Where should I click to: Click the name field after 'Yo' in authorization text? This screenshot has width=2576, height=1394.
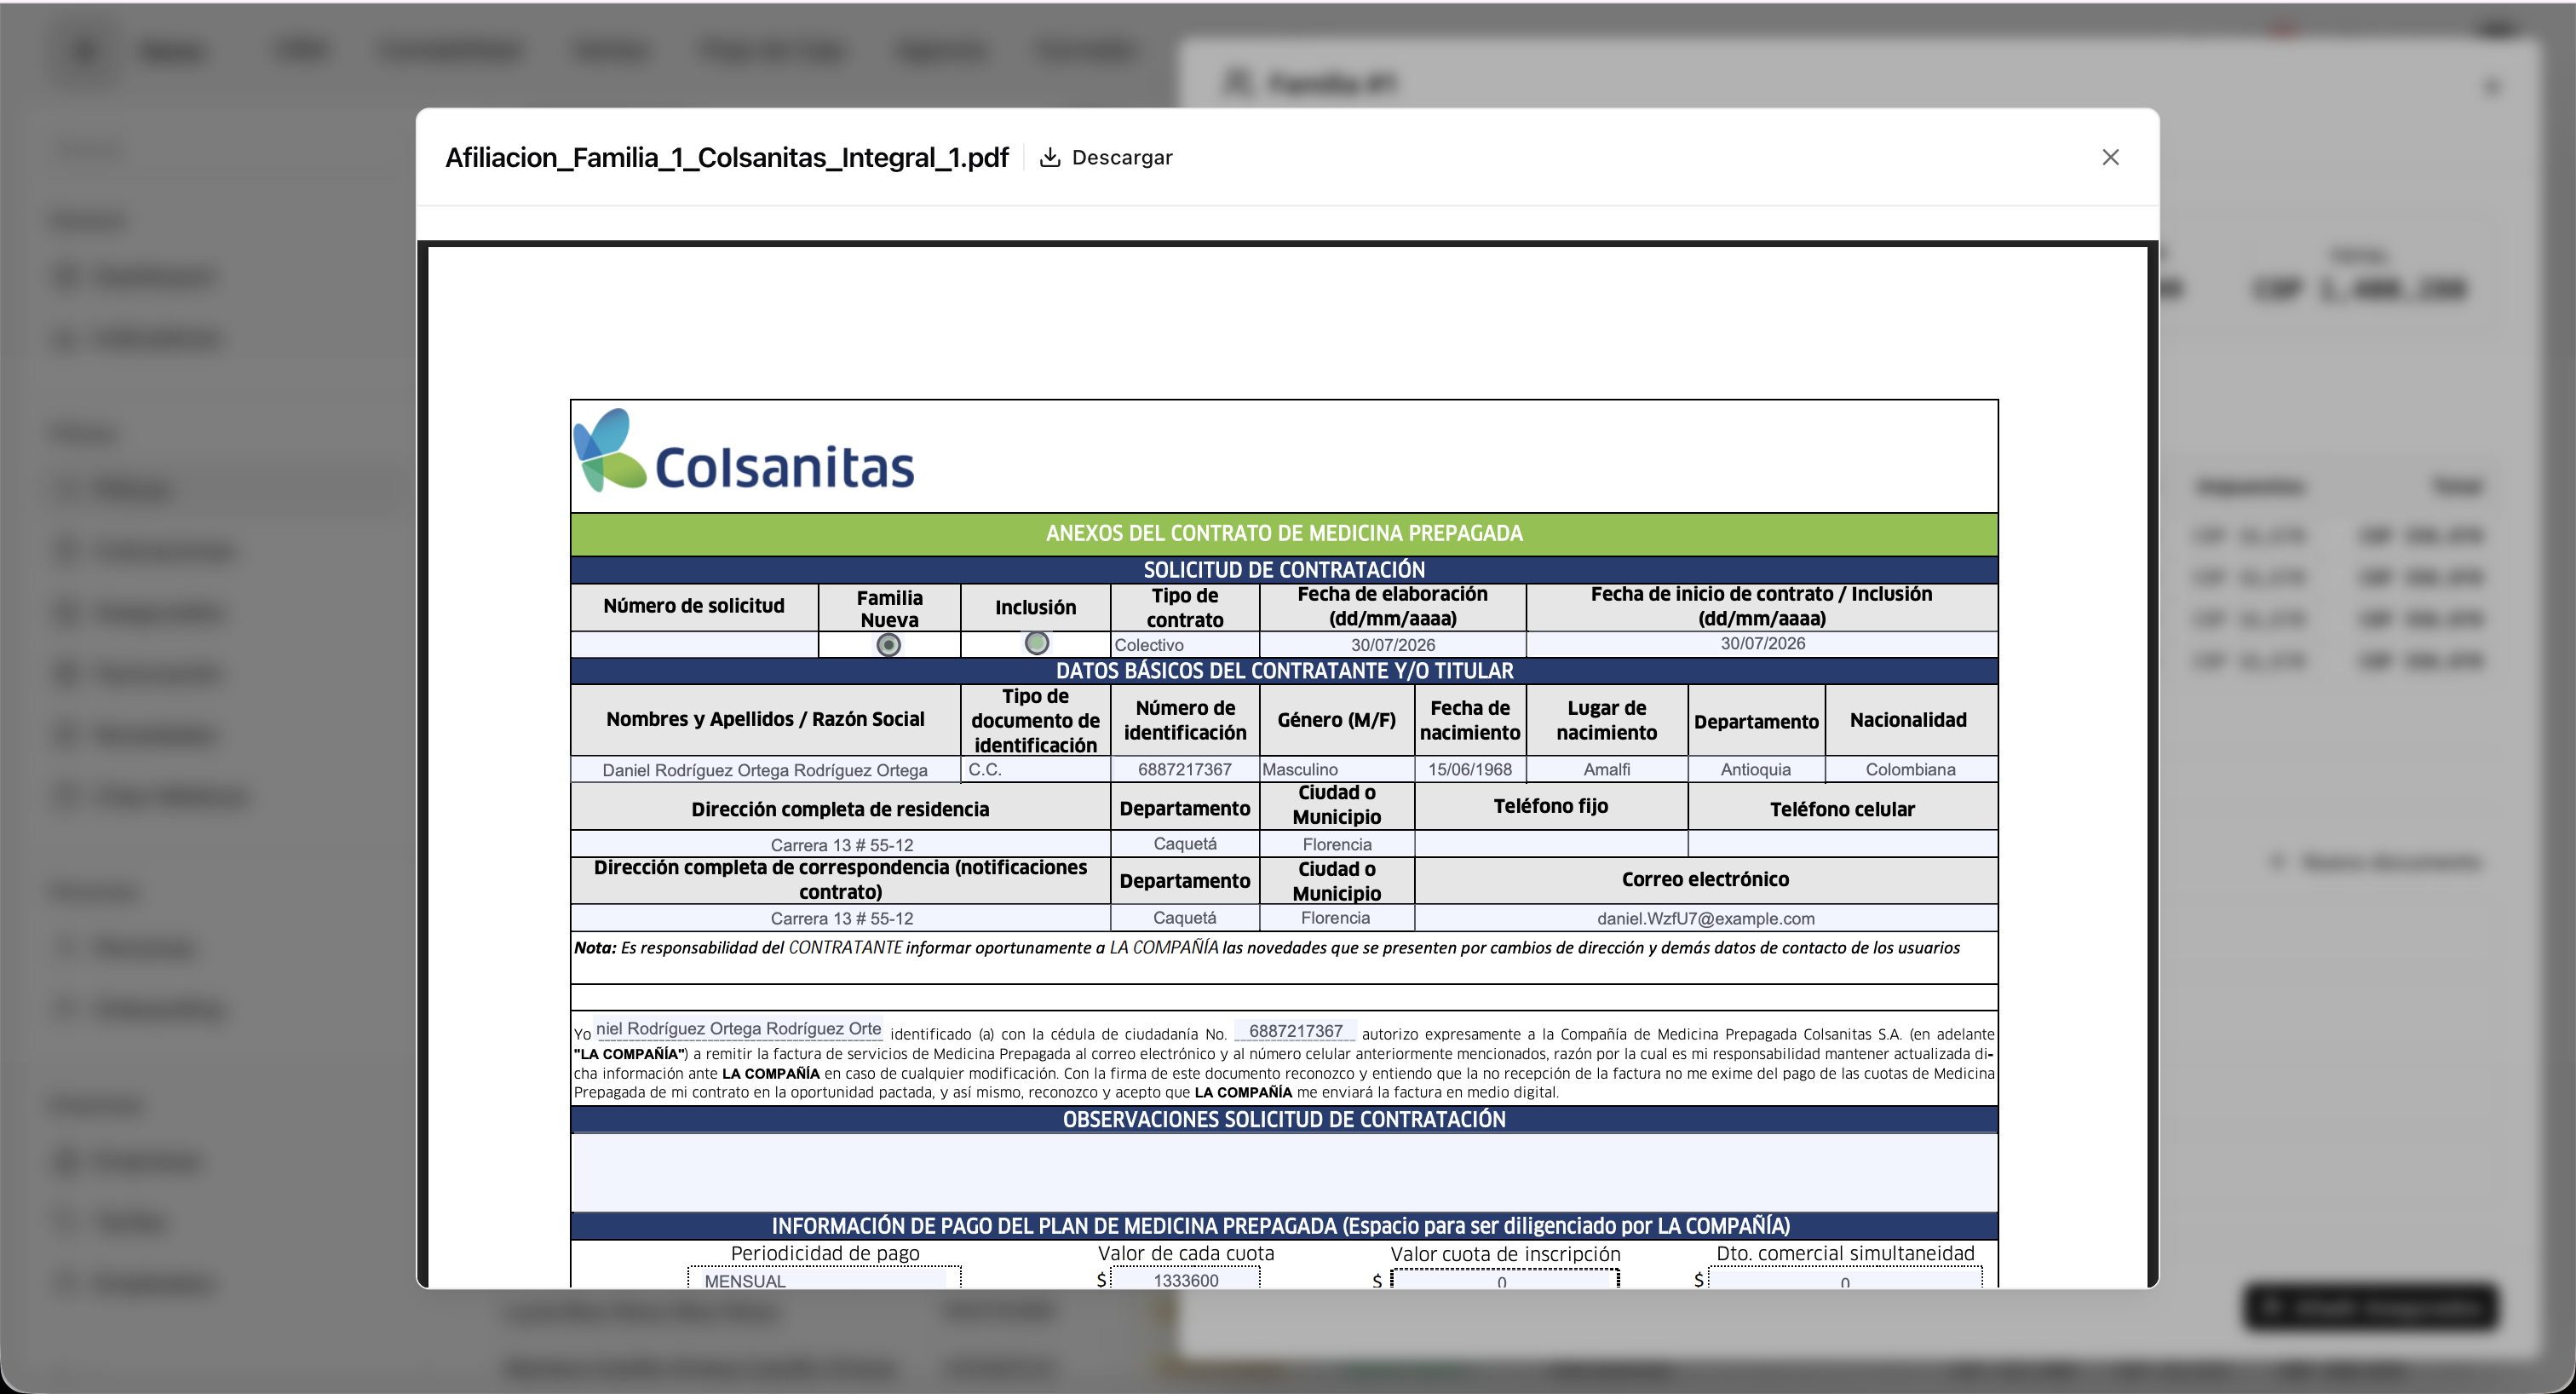pos(738,1028)
